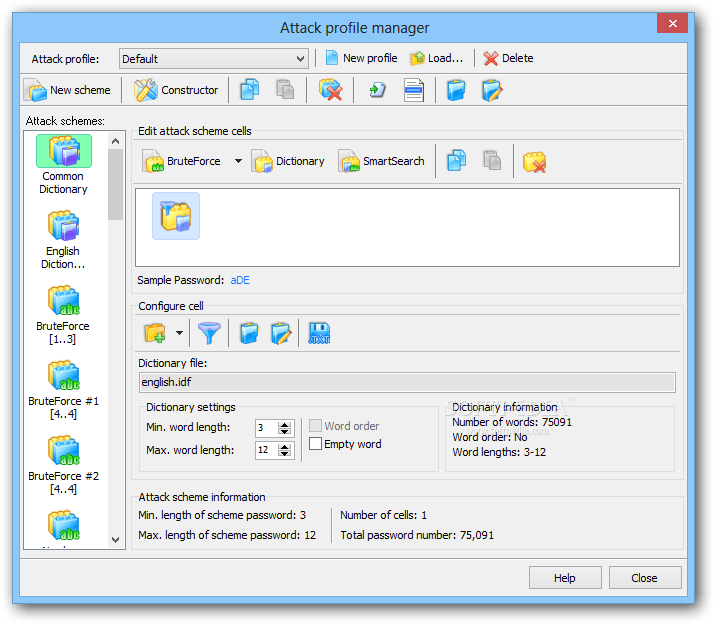Click the Max. word length input box
The image size is (715, 624).
[265, 450]
